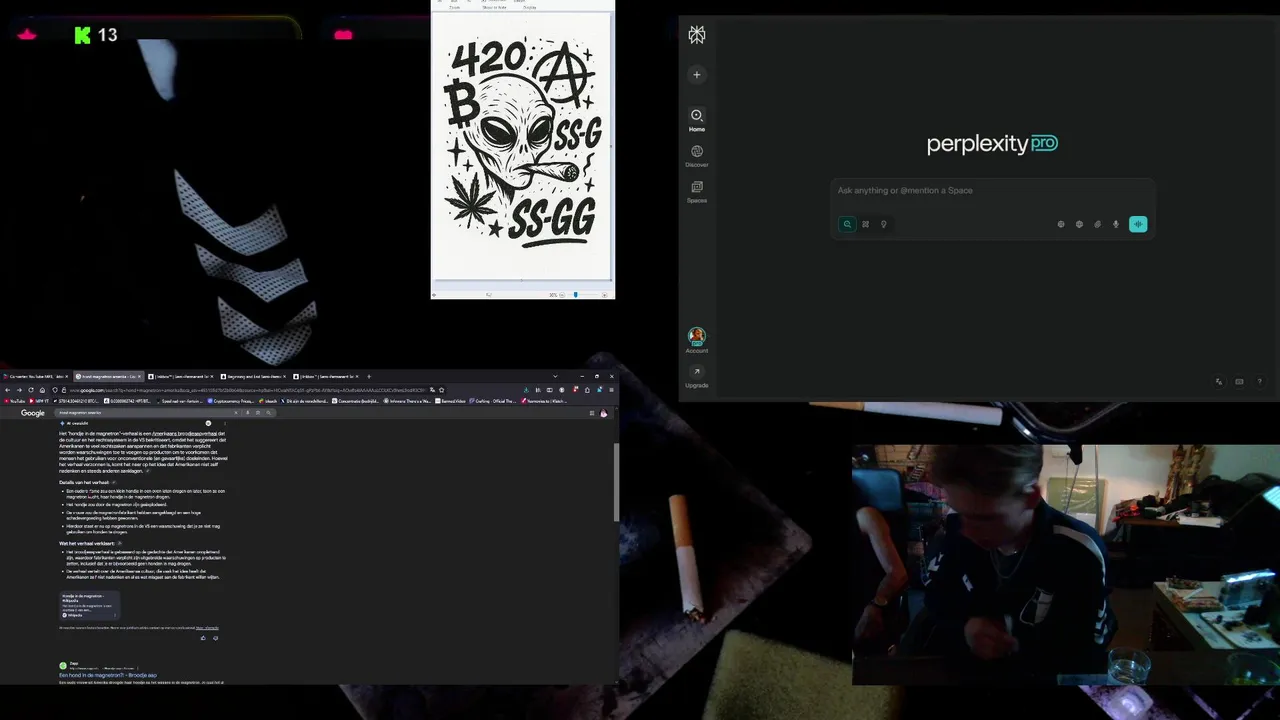The width and height of the screenshot is (1280, 720).
Task: Switch to 'Beginning and End' browser tab
Action: [x=252, y=376]
